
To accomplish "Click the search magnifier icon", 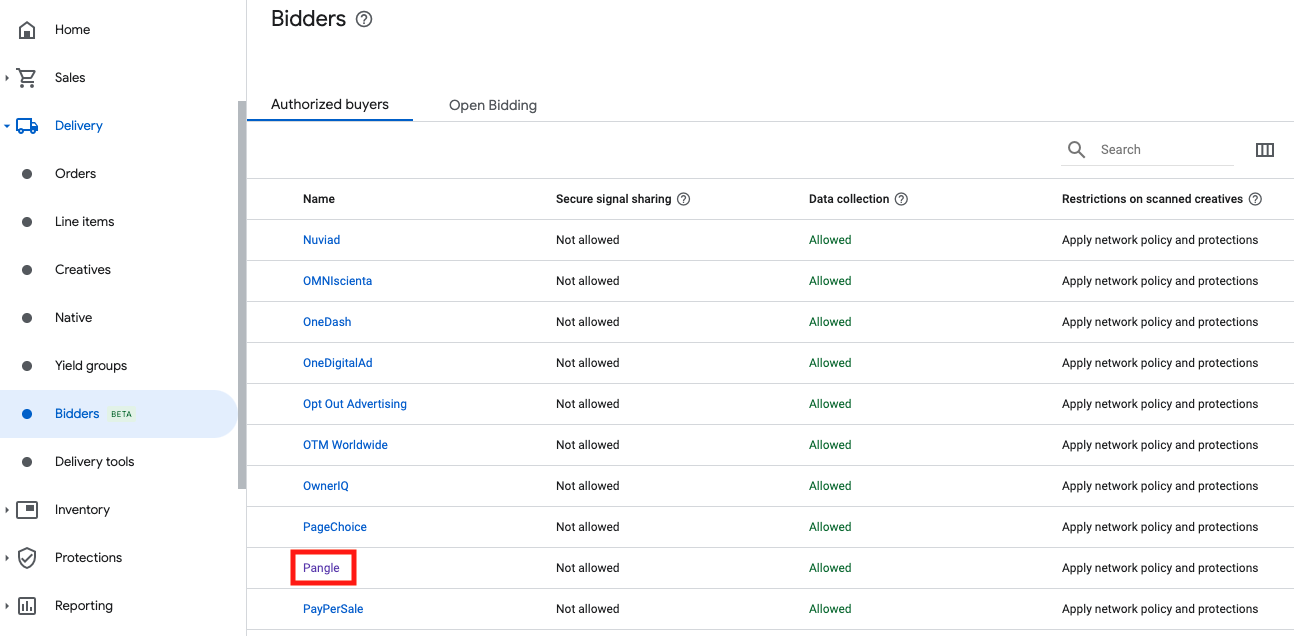I will (x=1076, y=150).
